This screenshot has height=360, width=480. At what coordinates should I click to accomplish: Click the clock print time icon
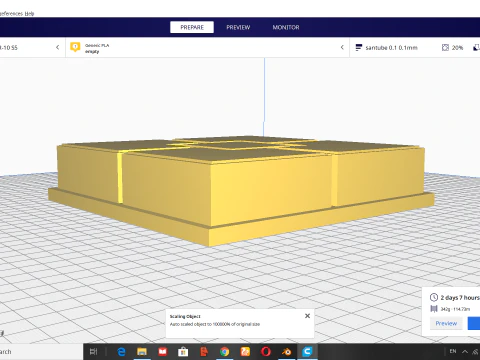coord(434,297)
